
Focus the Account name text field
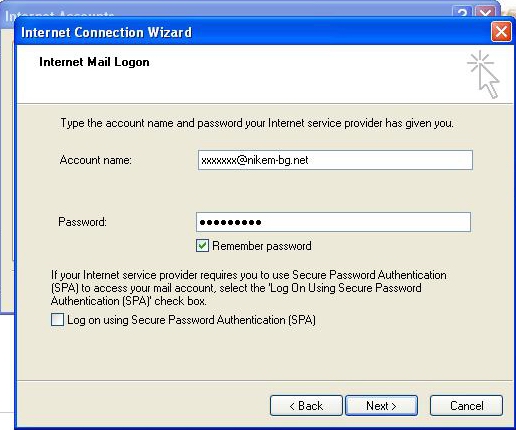335,160
